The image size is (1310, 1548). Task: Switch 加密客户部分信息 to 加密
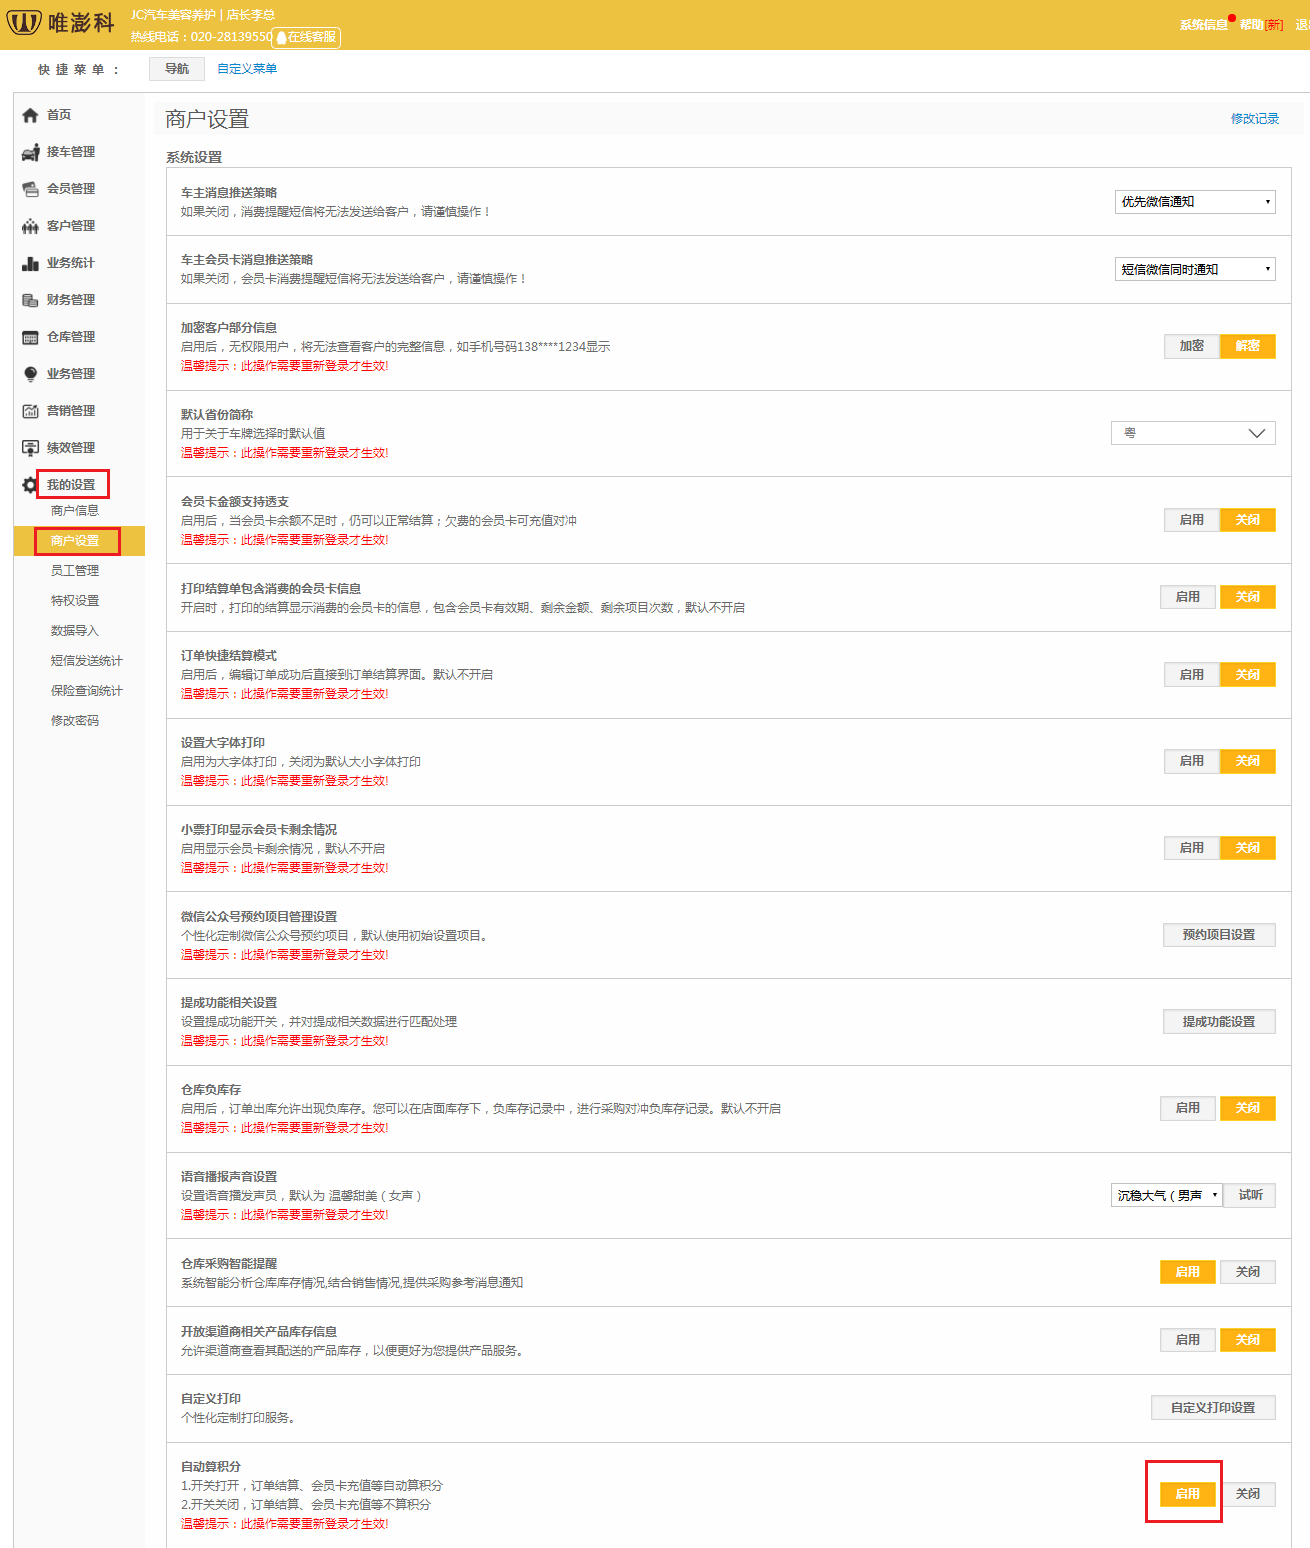tap(1191, 346)
